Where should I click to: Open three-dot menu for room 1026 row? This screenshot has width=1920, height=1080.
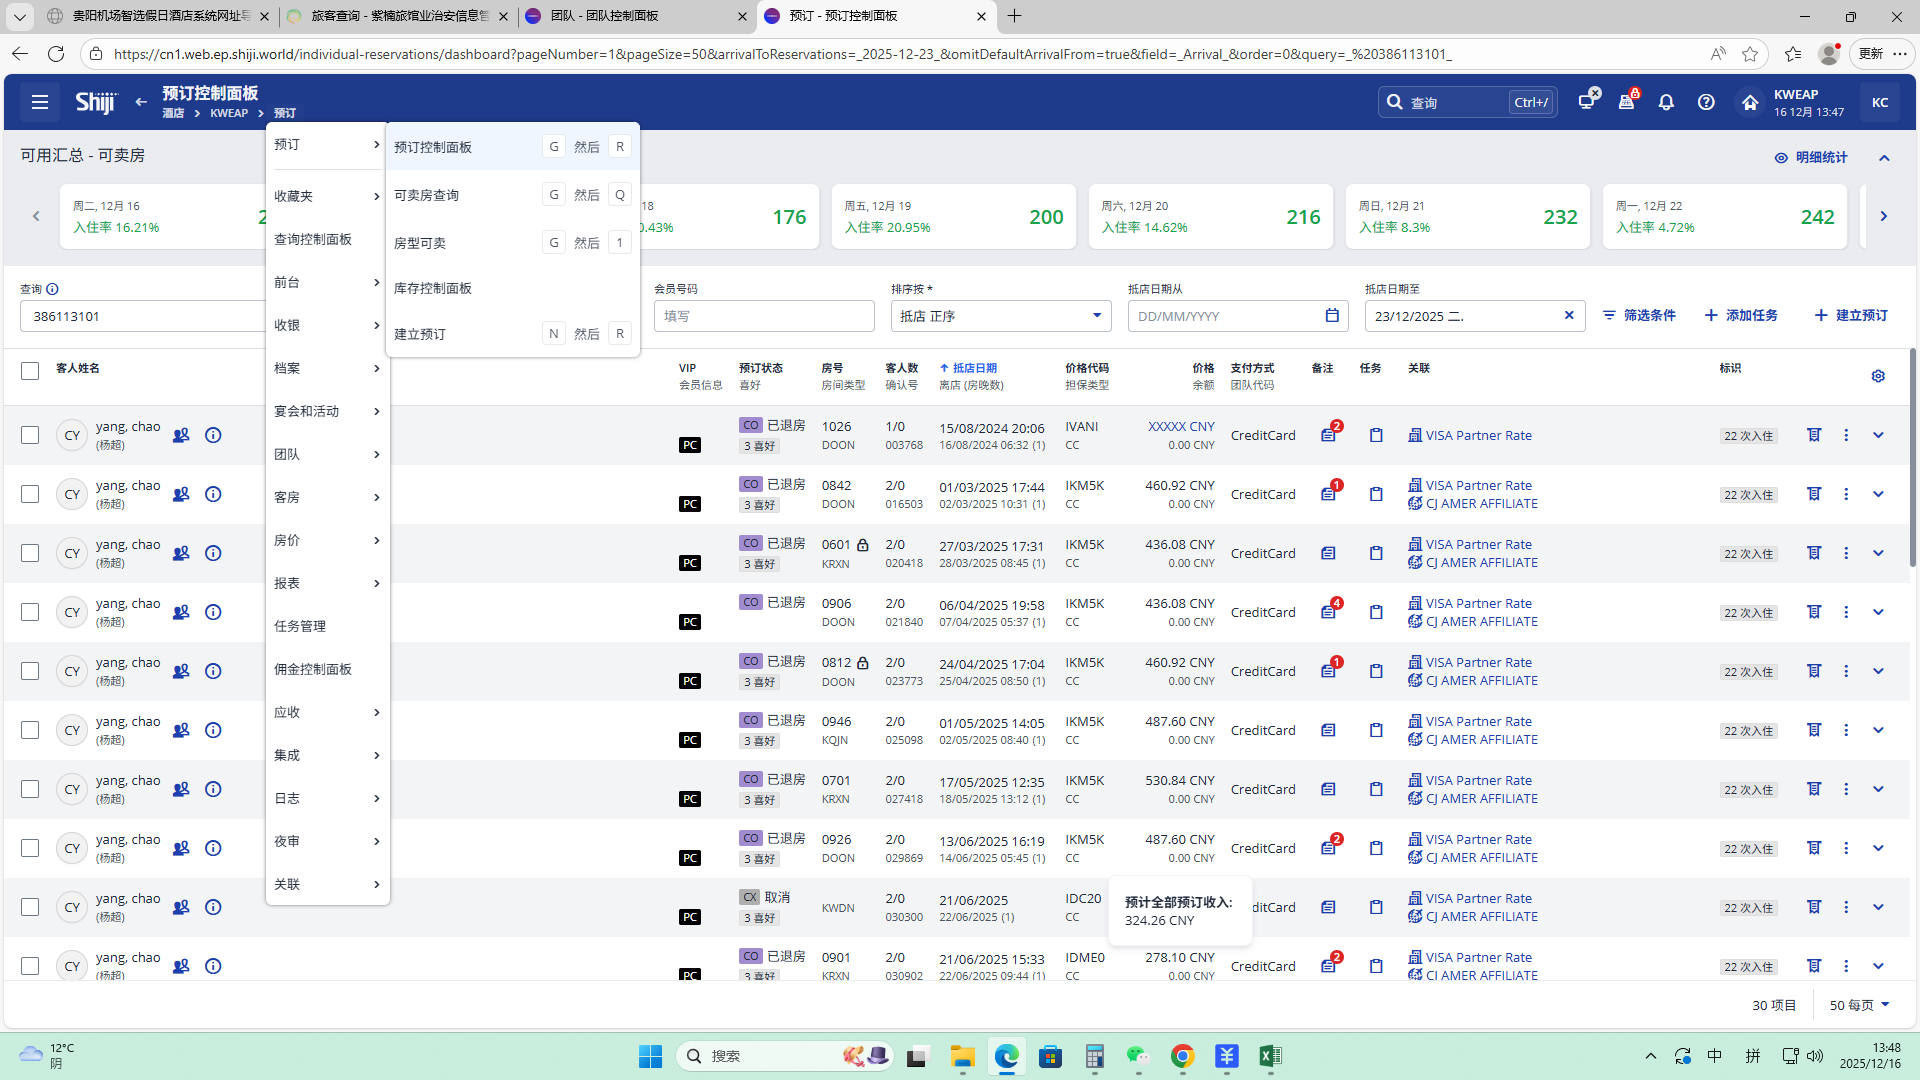pyautogui.click(x=1846, y=435)
